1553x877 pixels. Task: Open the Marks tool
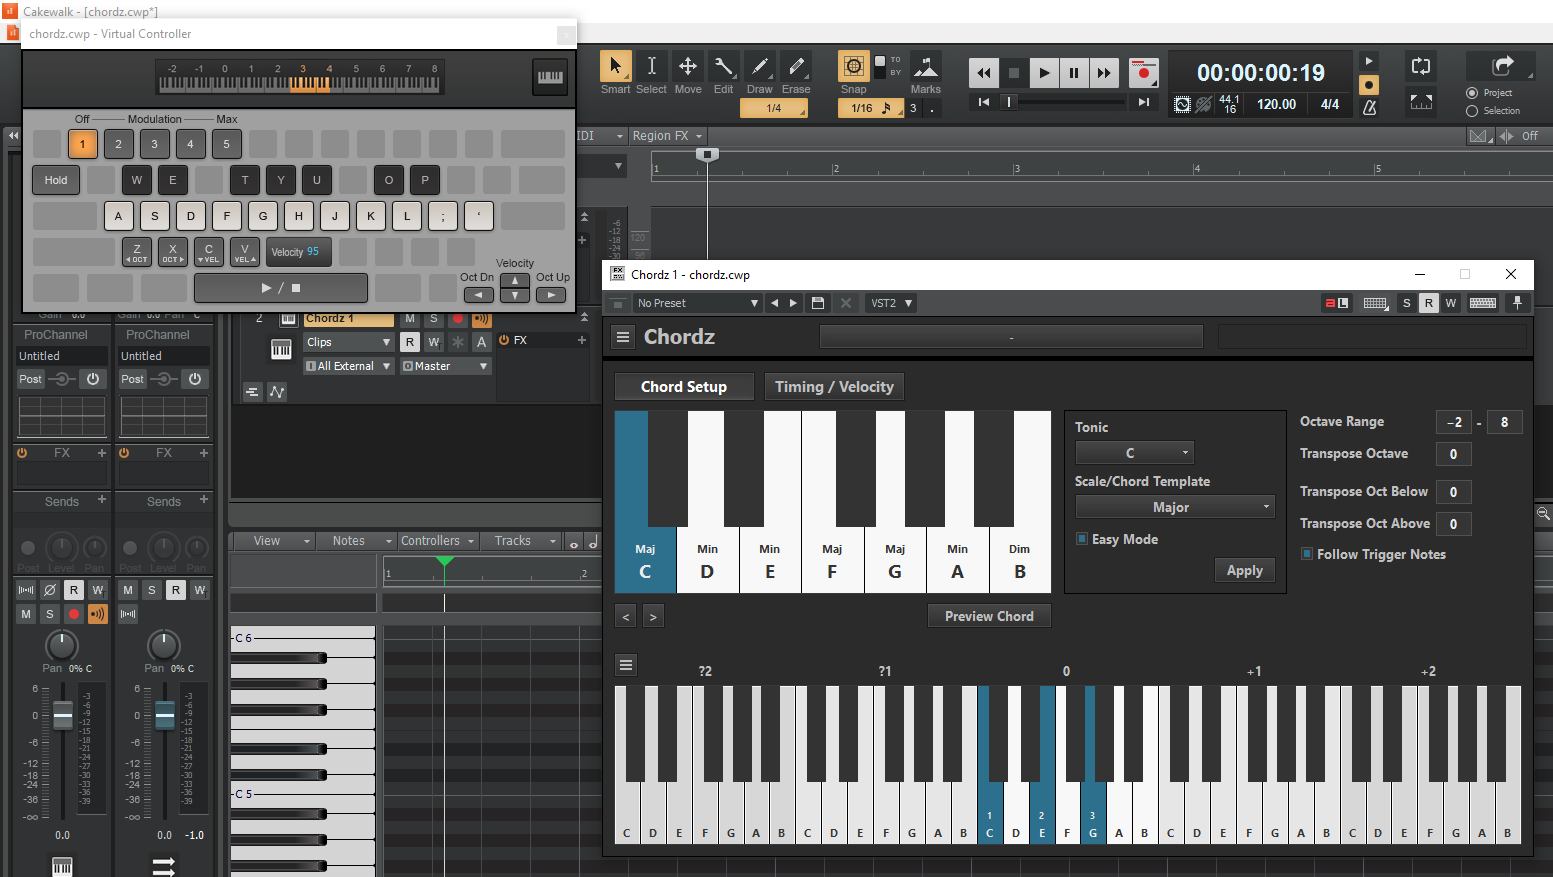[926, 67]
